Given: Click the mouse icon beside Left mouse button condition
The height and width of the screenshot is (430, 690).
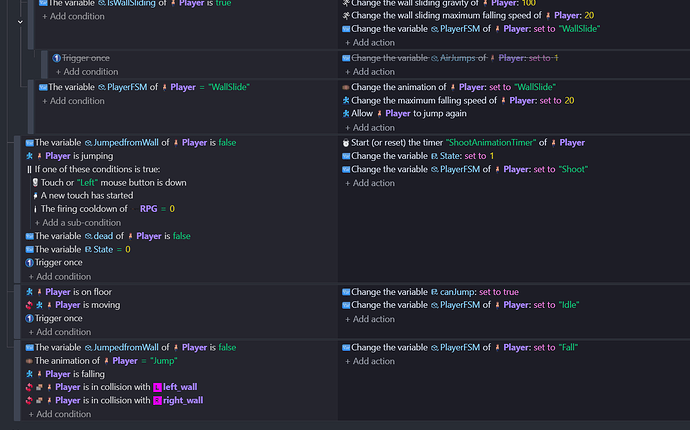Looking at the screenshot, I should [35, 183].
